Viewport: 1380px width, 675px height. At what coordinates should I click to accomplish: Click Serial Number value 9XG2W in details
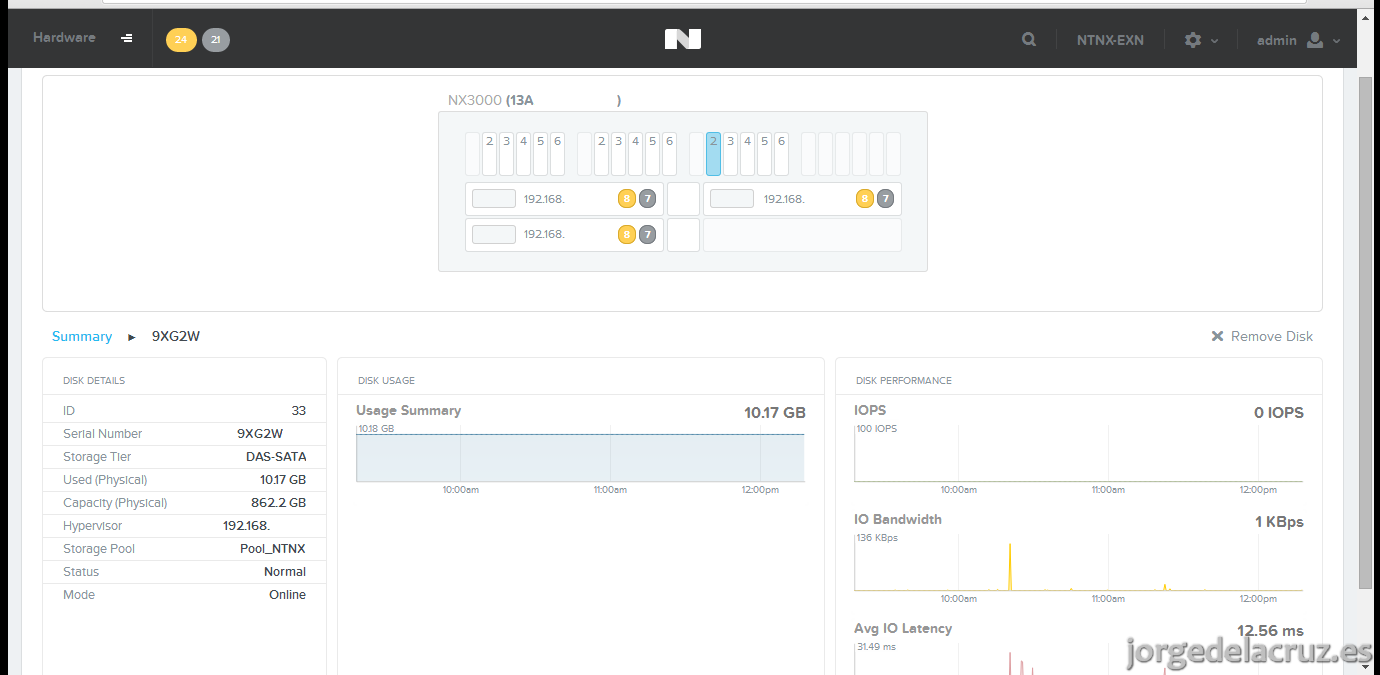260,434
